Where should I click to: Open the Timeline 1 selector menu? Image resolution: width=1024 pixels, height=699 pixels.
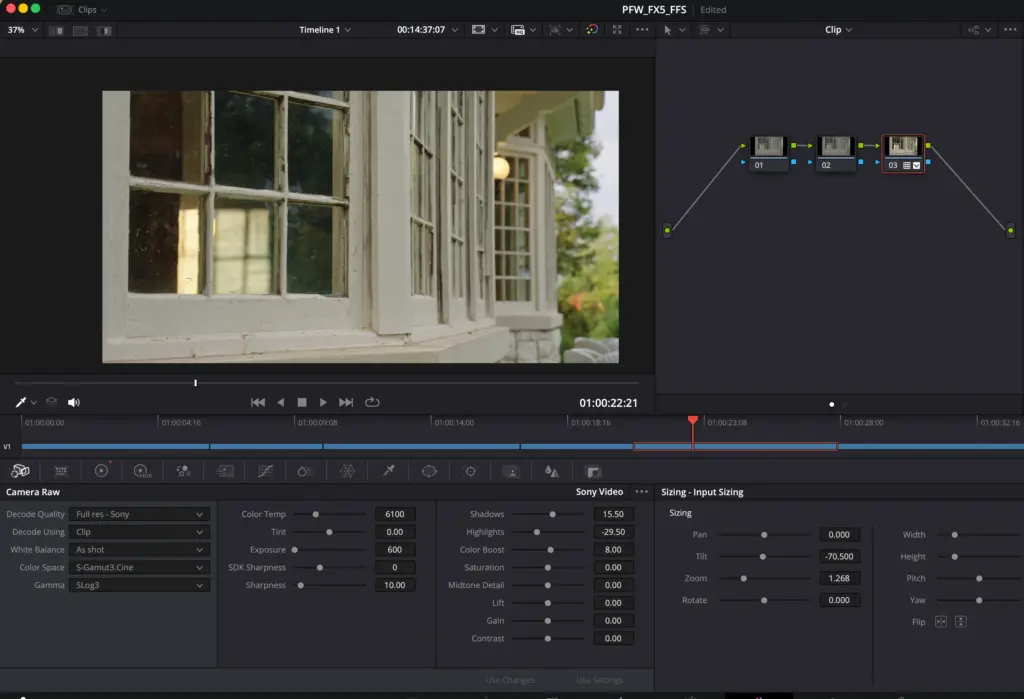325,29
